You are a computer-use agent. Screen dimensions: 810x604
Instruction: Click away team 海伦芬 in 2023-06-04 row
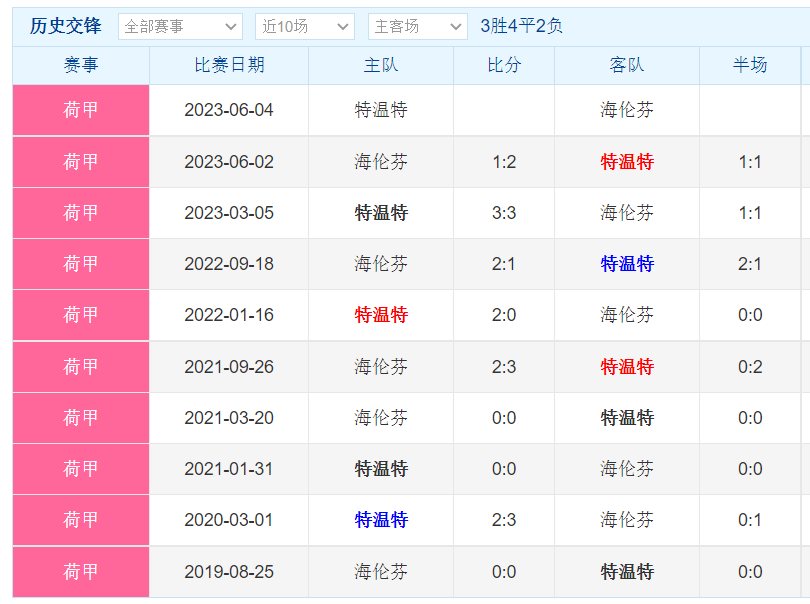627,110
